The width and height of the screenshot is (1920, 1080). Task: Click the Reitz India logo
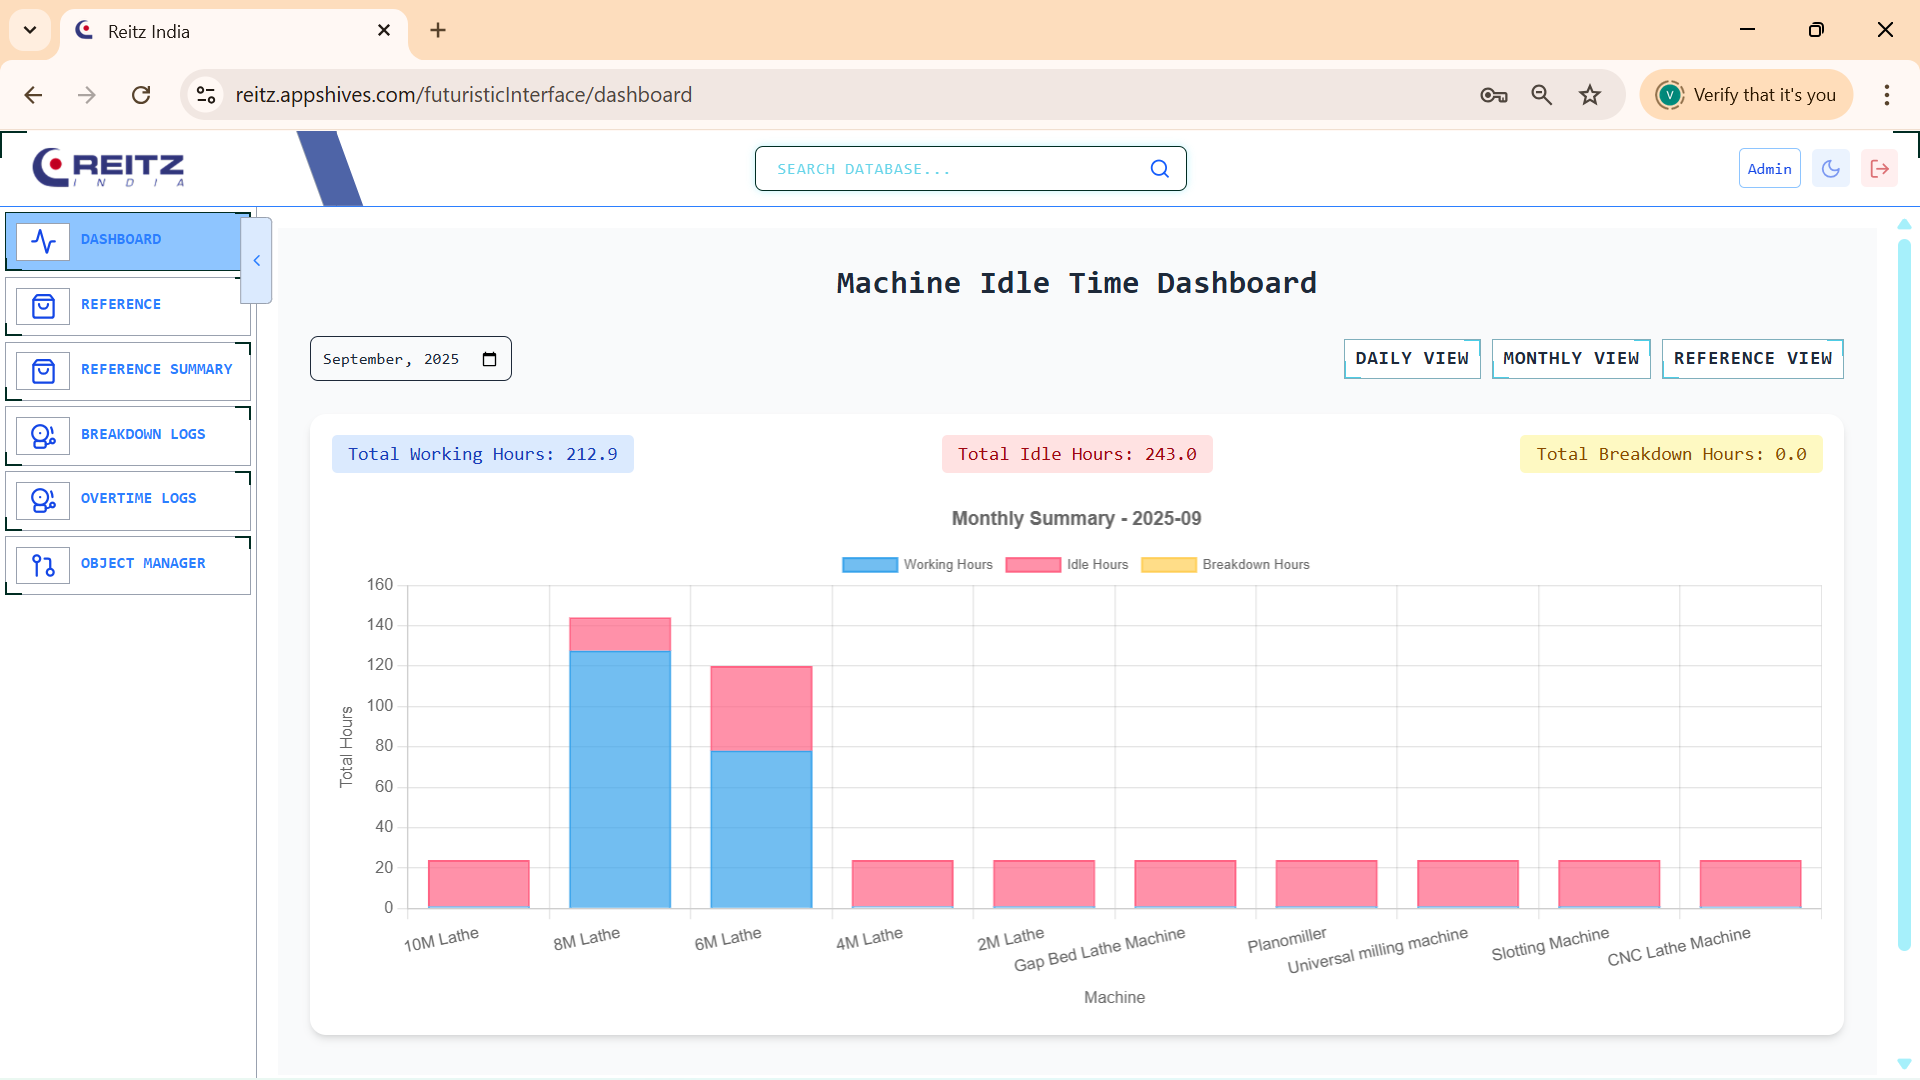pos(108,168)
